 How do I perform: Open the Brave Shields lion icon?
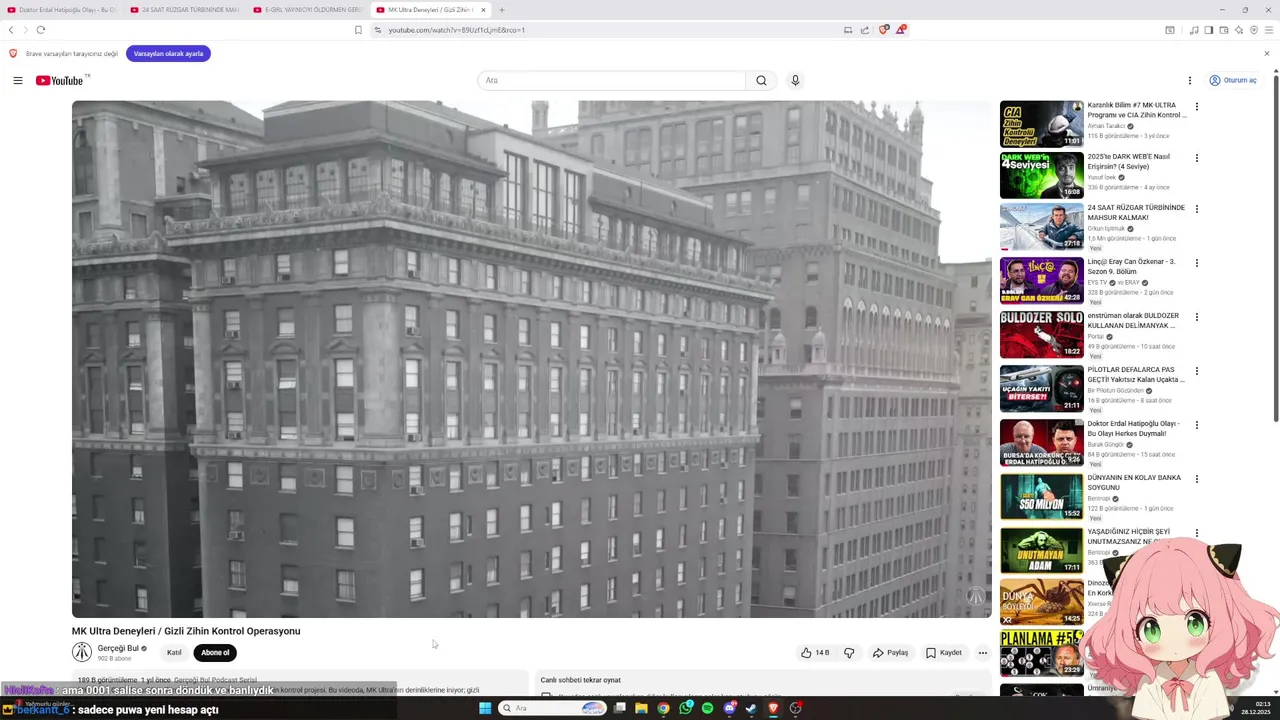[883, 30]
